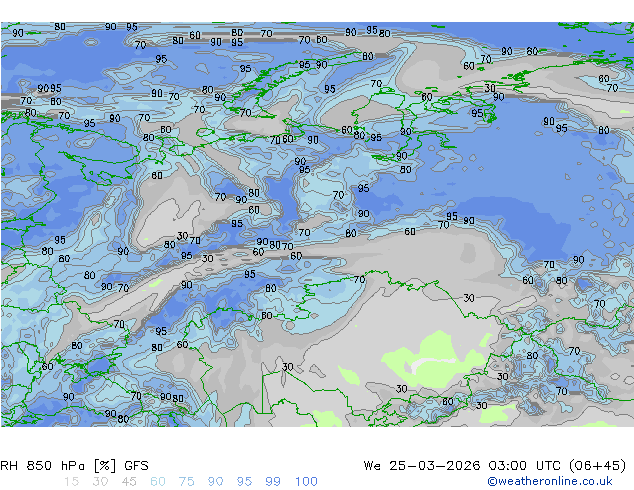Viewport: 634px width, 490px height.
Task: Click the legend value 30 in the color scale row
Action: (x=100, y=482)
